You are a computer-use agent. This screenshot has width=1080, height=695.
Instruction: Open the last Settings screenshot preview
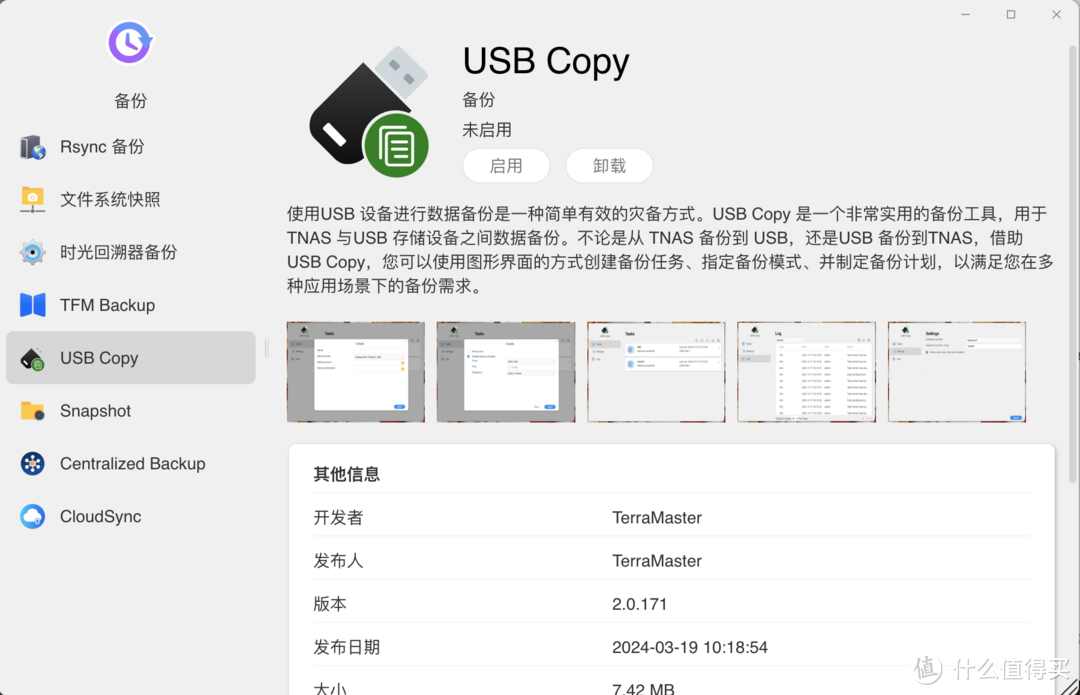pyautogui.click(x=956, y=371)
